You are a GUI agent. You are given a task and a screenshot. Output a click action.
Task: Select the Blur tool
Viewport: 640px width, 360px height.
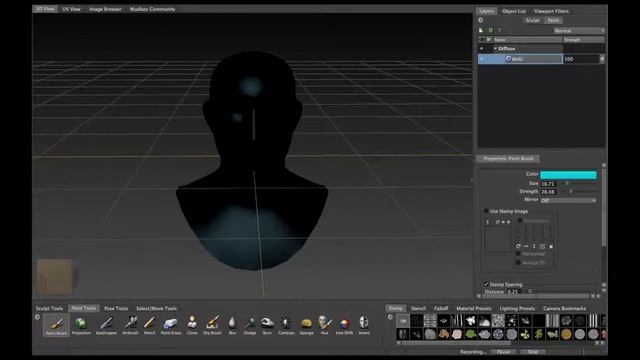[232, 325]
